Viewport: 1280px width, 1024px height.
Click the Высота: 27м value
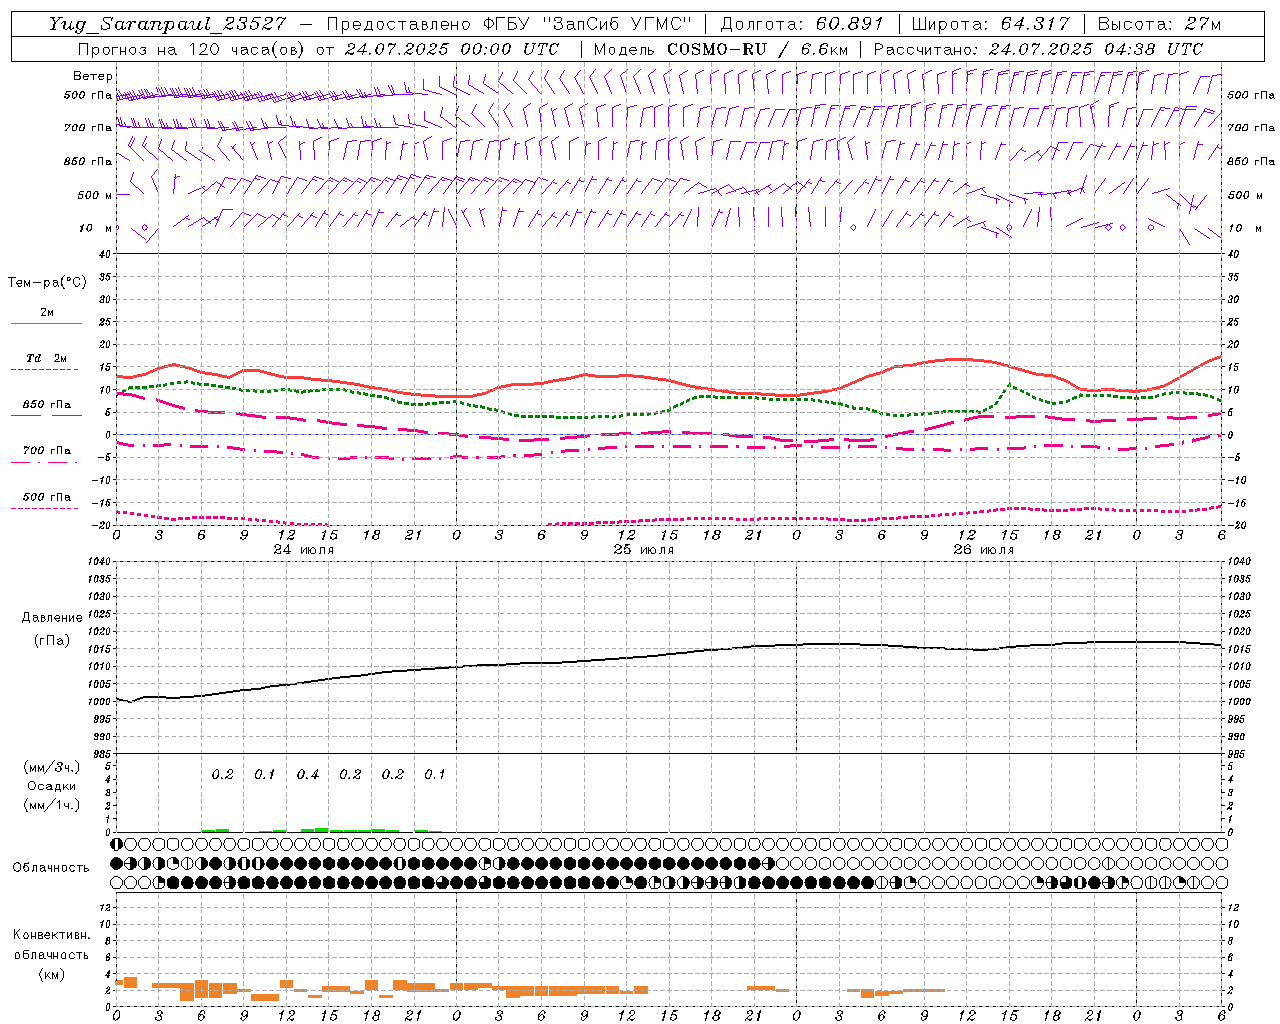tap(1159, 24)
